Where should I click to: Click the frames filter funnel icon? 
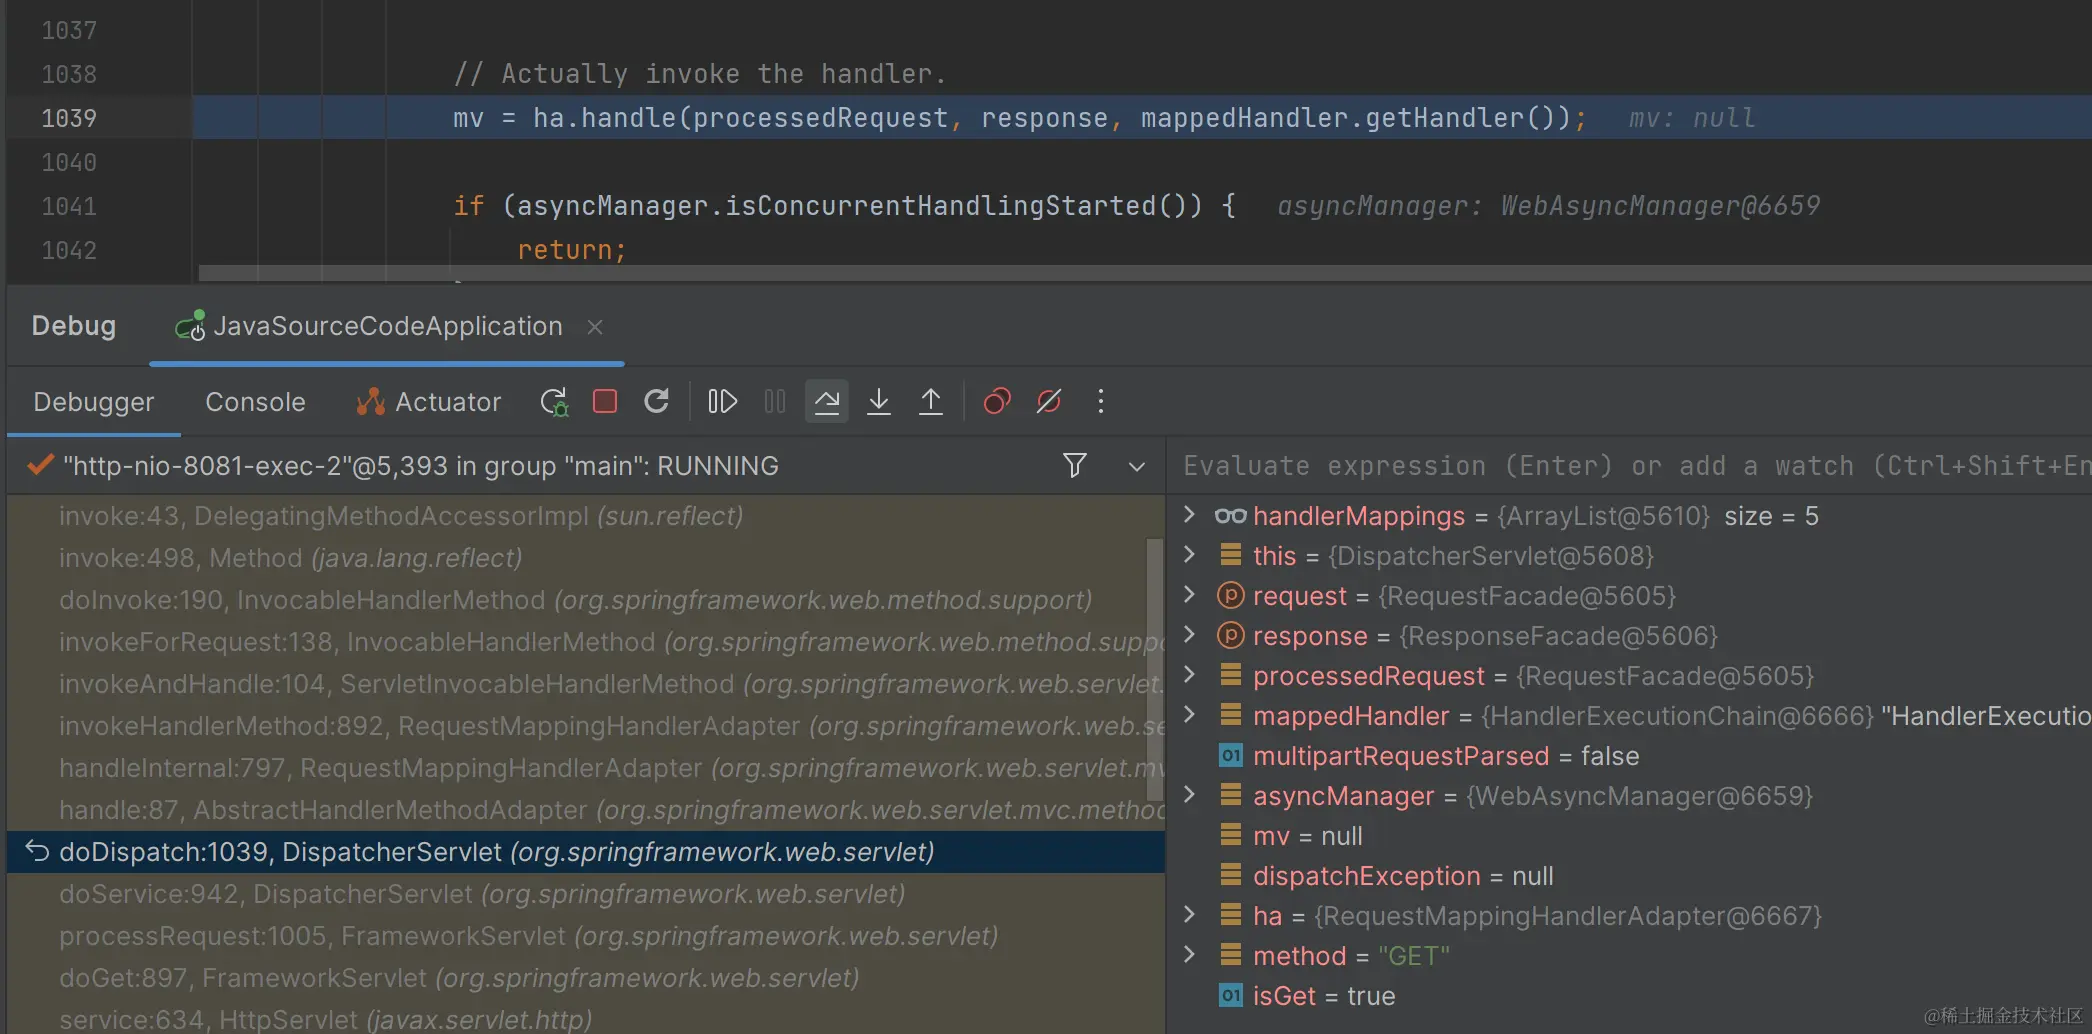[x=1075, y=465]
